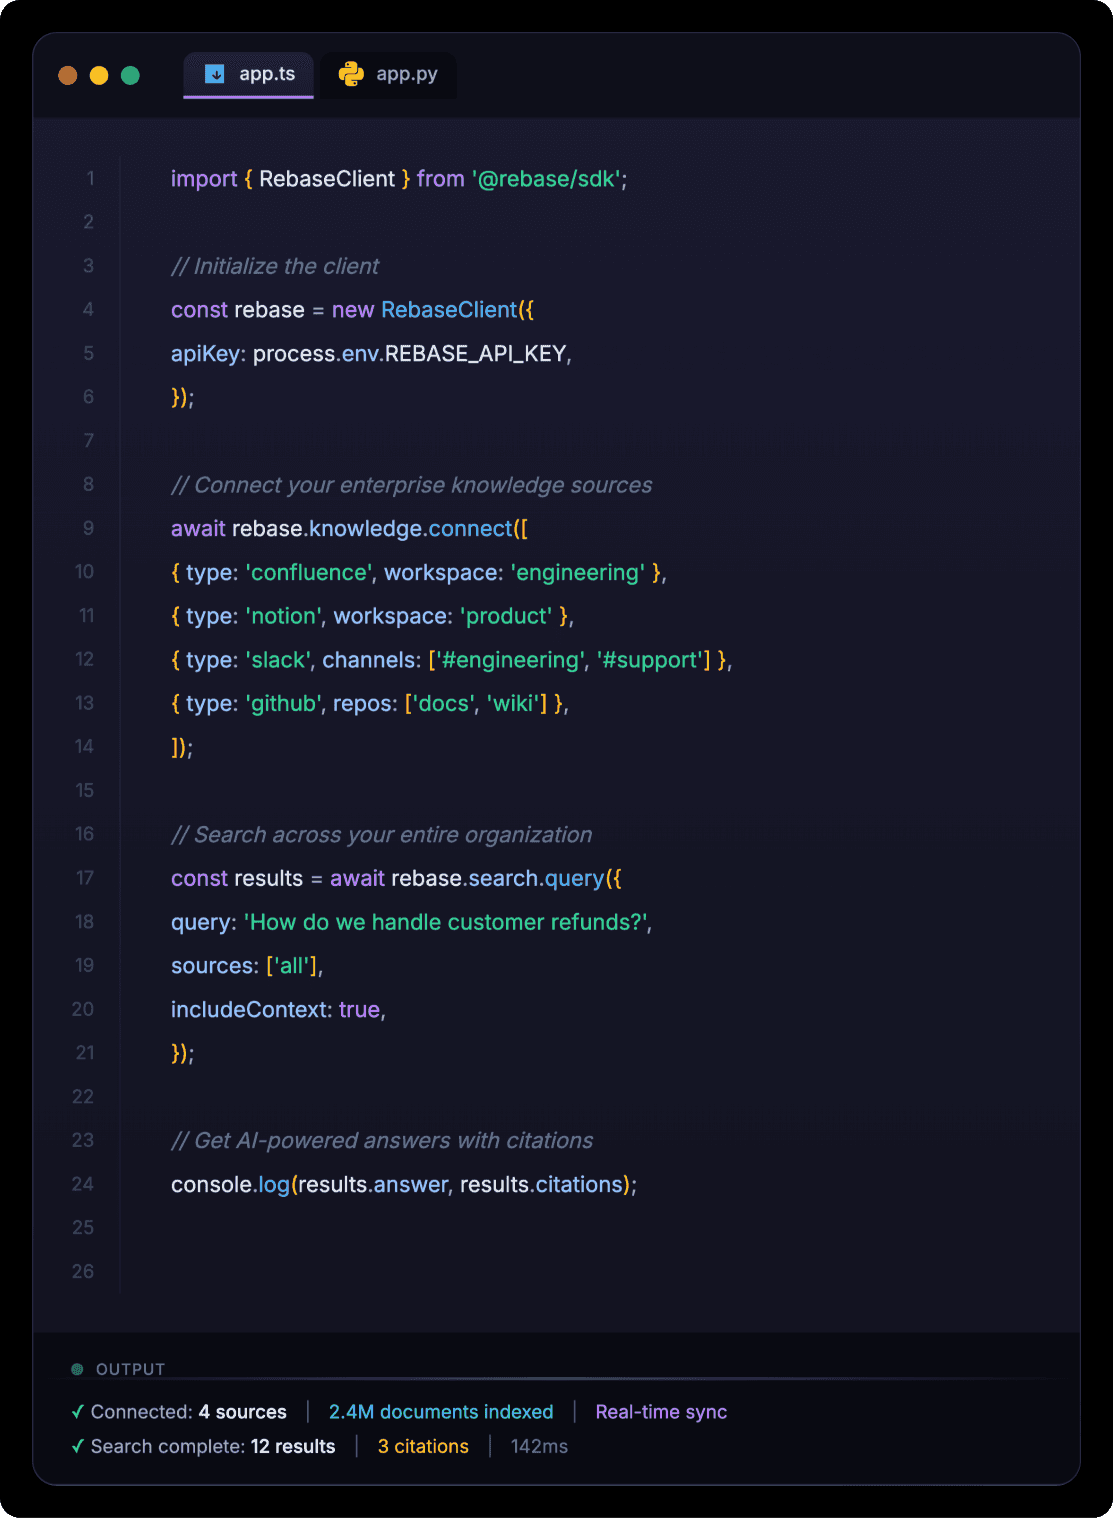Screen dimensions: 1114x1518
Task: Click the '142ms' timing value
Action: coord(539,1447)
